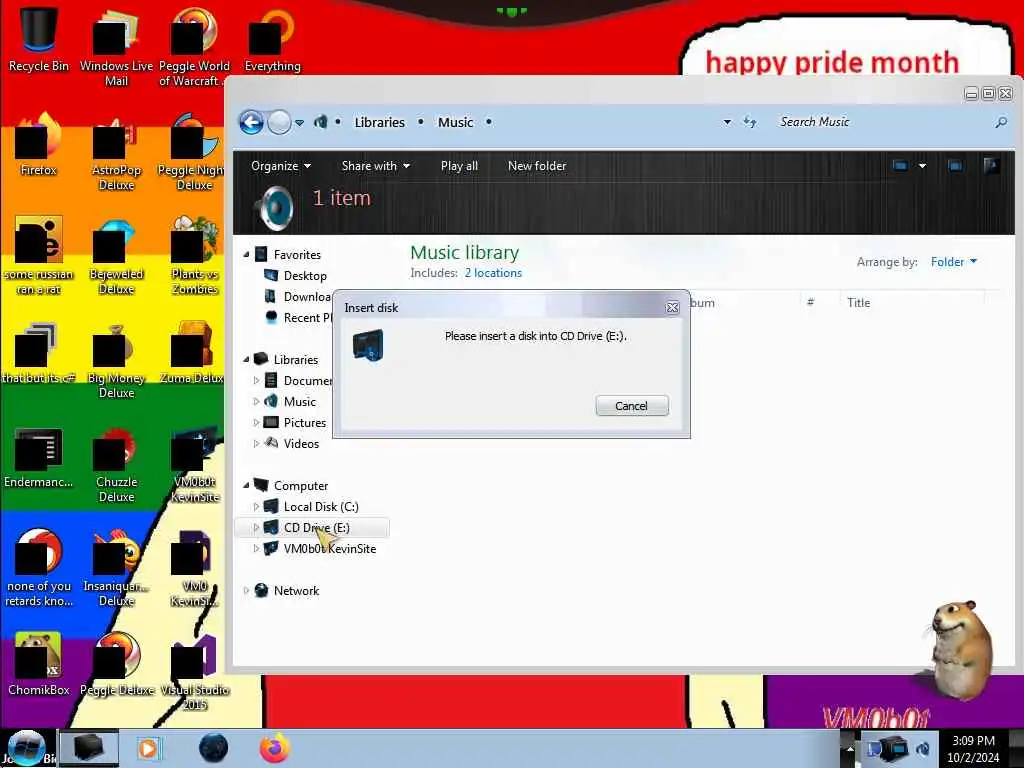Go back with the Explorer Back arrow
The image size is (1024, 768).
251,122
